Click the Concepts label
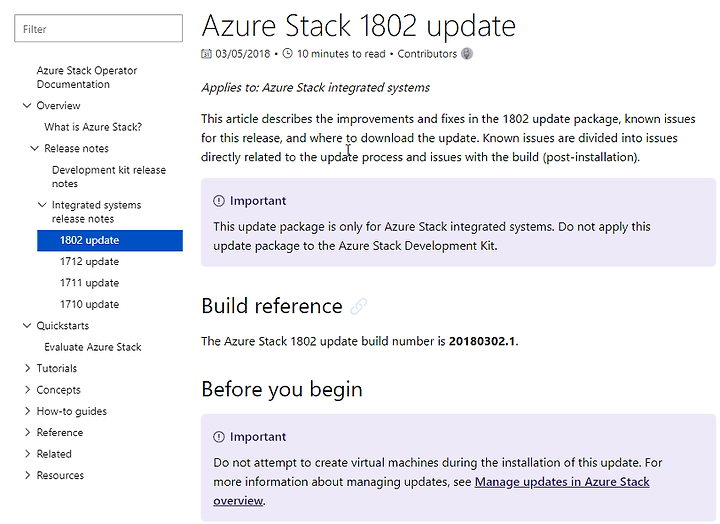The height and width of the screenshot is (524, 720). coord(58,390)
